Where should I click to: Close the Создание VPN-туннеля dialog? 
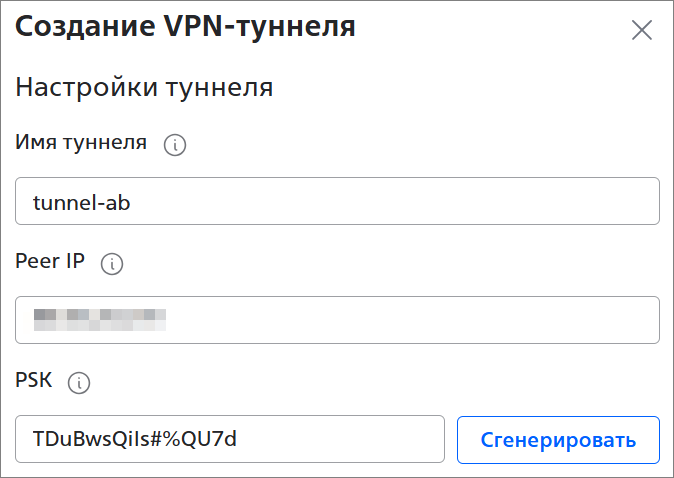coord(642,30)
